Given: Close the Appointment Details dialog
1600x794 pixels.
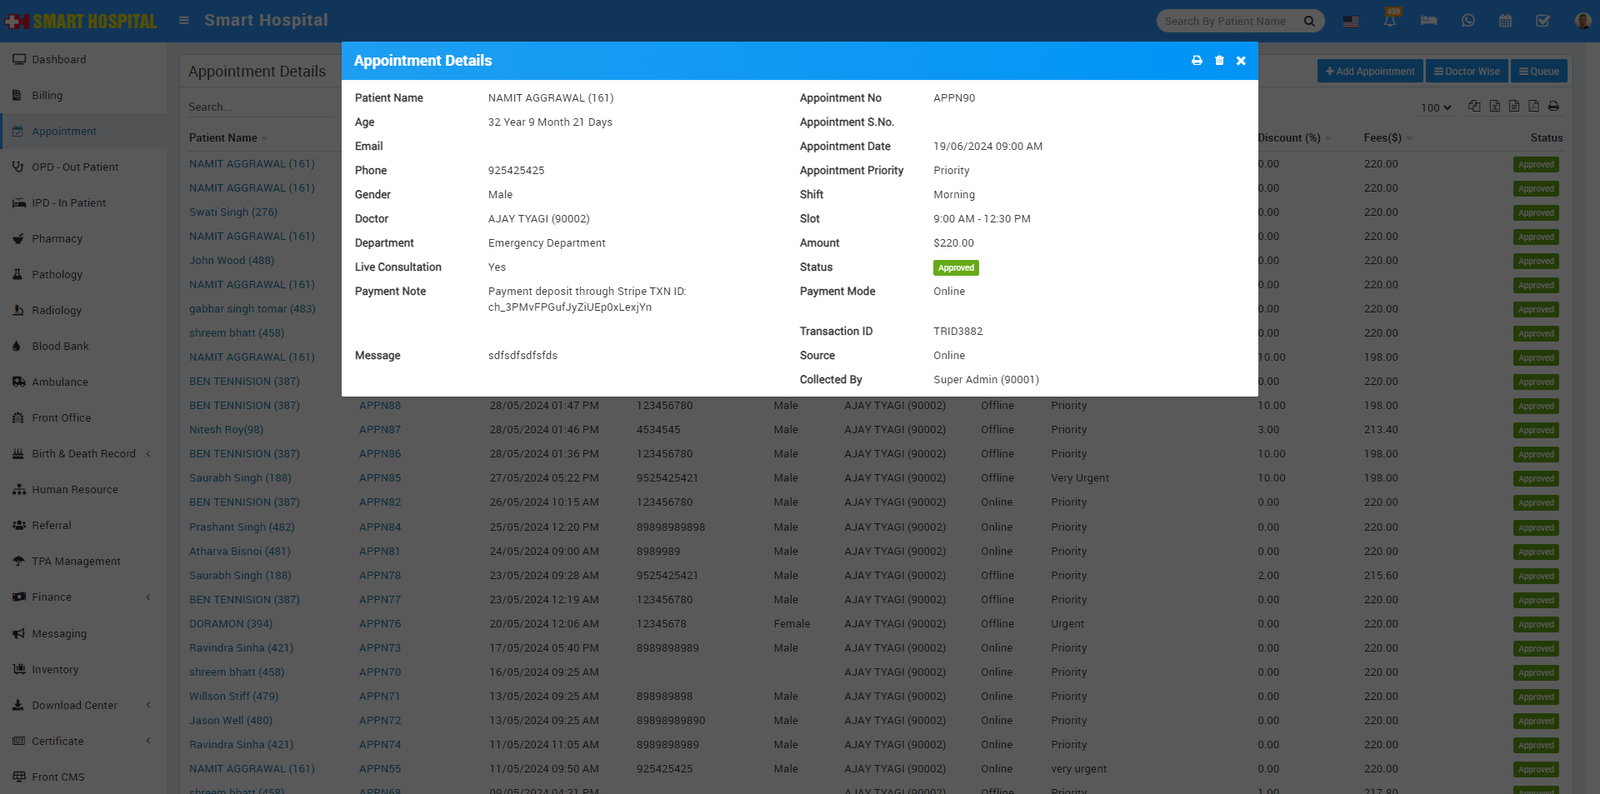Looking at the screenshot, I should click(1241, 61).
